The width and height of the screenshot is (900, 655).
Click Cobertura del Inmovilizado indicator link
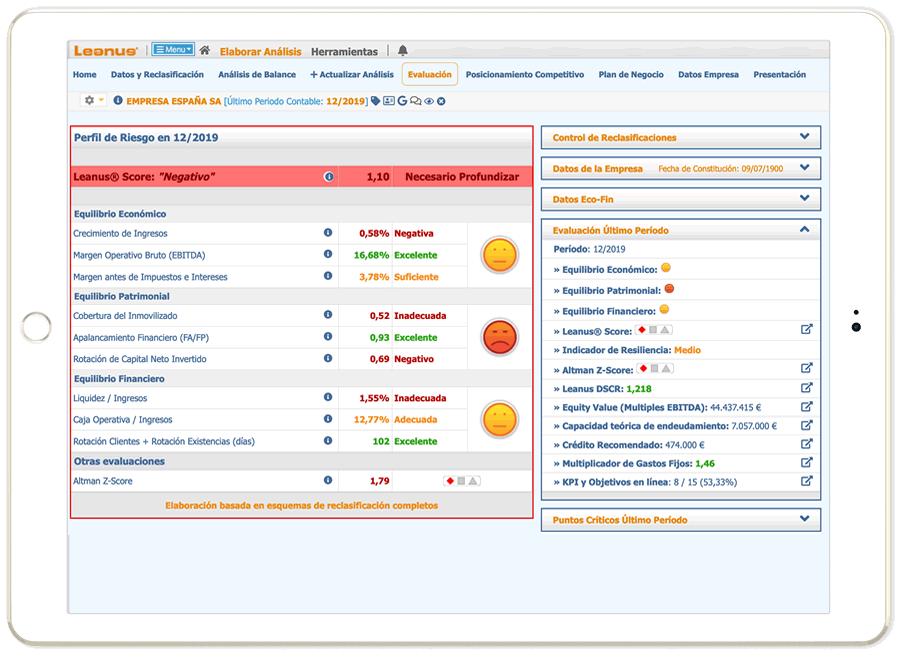pyautogui.click(x=125, y=316)
